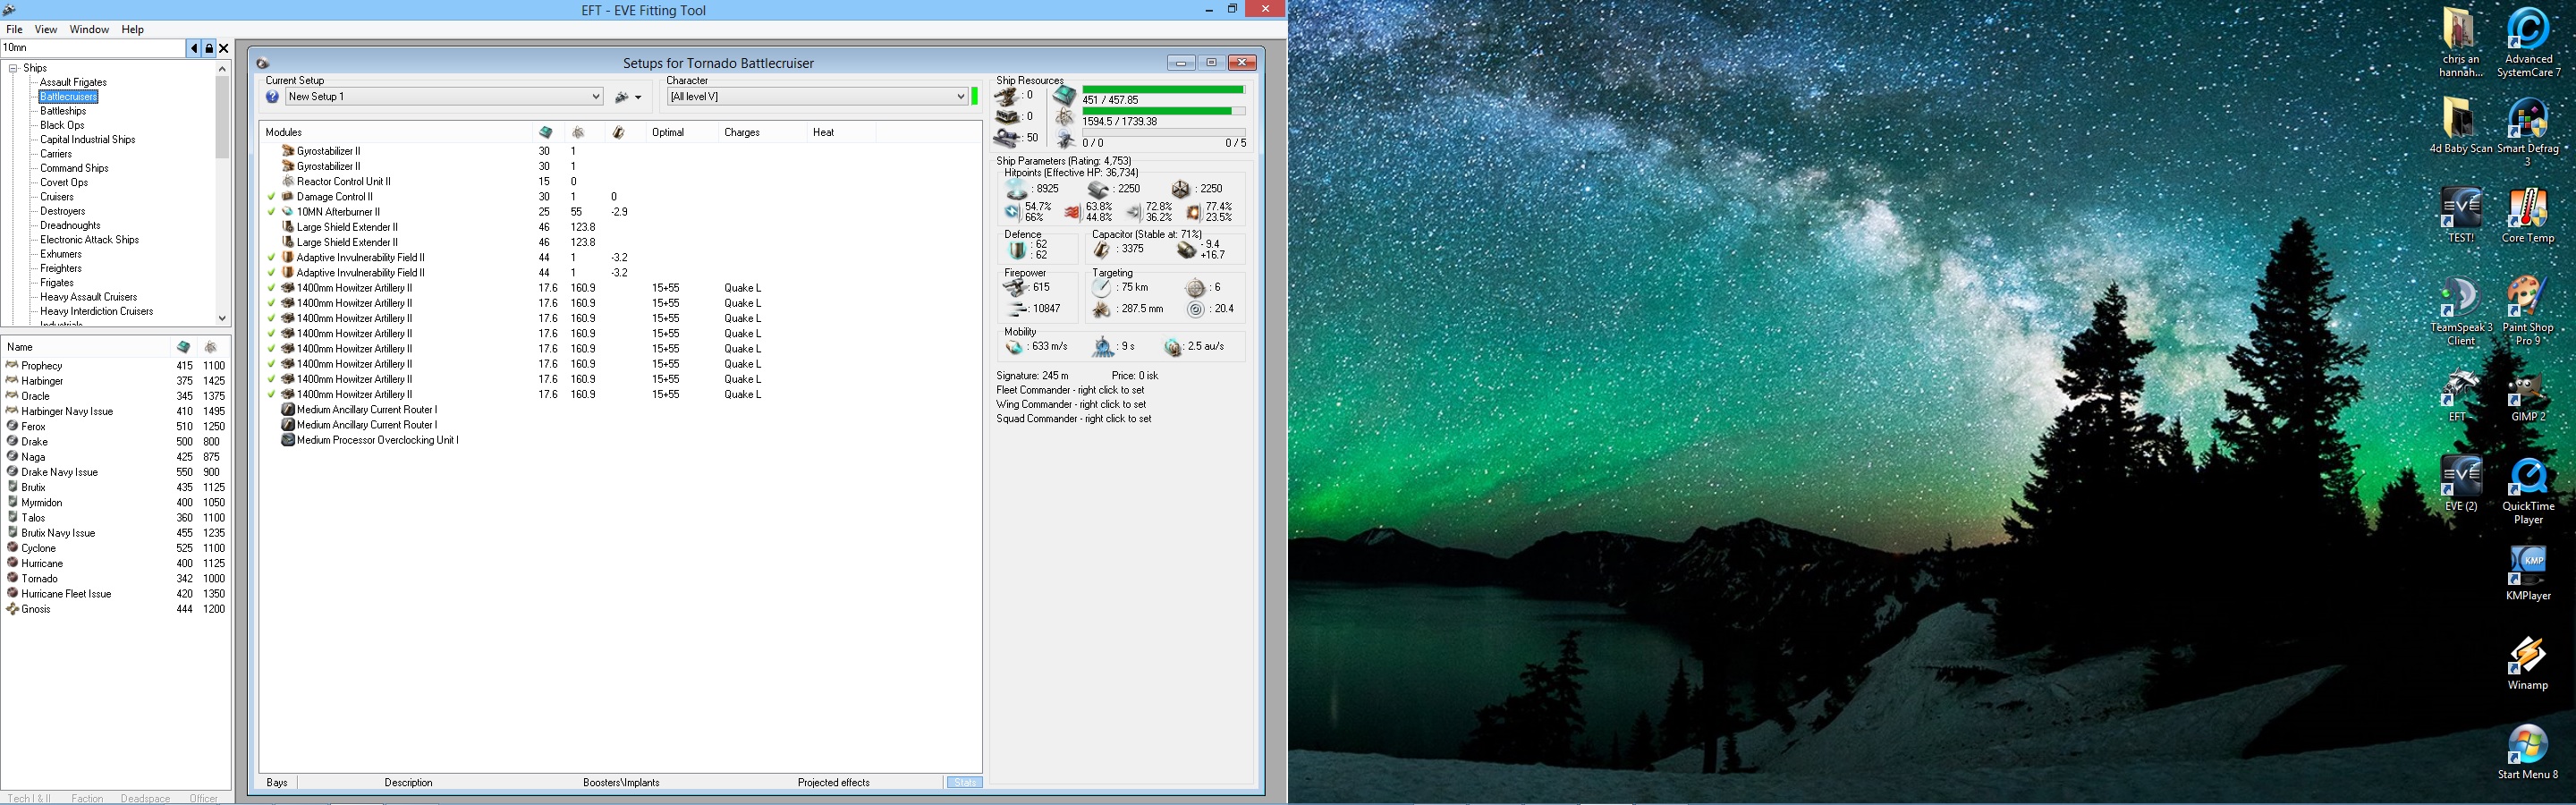Switch to the Description tab
Screen dimensions: 2576x805
click(x=408, y=783)
